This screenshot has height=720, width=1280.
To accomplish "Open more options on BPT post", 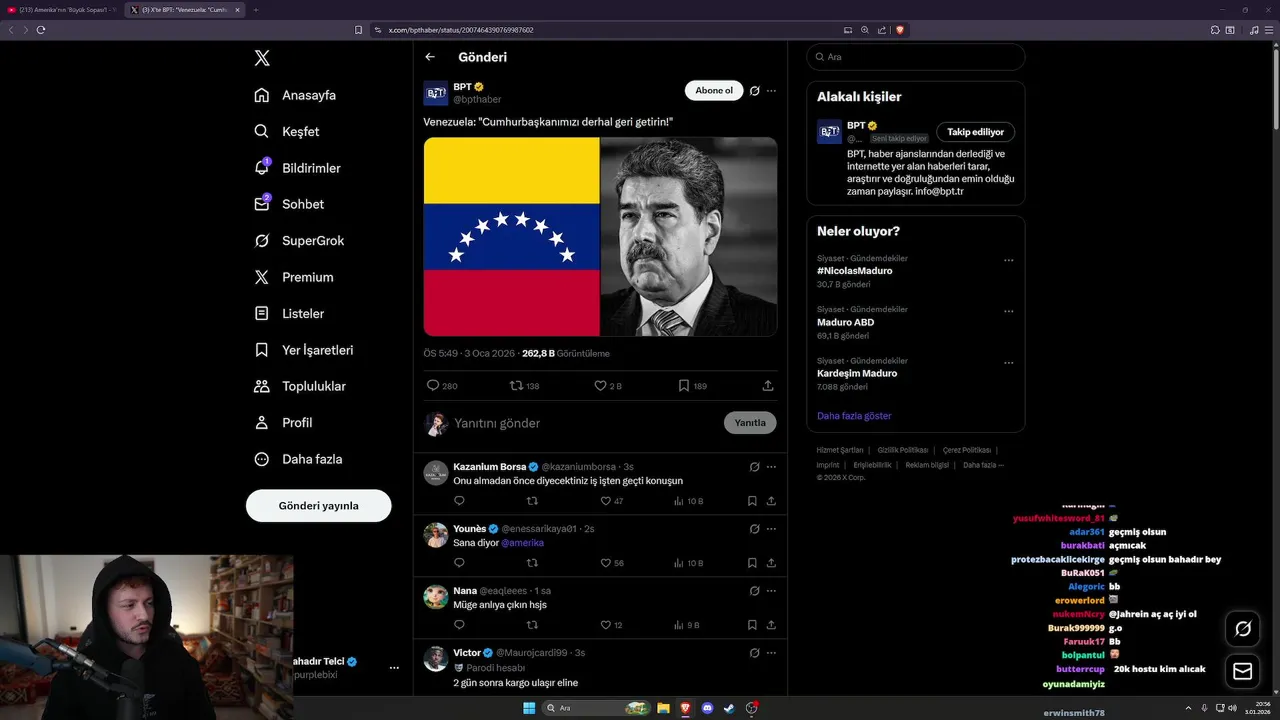I will pyautogui.click(x=771, y=91).
